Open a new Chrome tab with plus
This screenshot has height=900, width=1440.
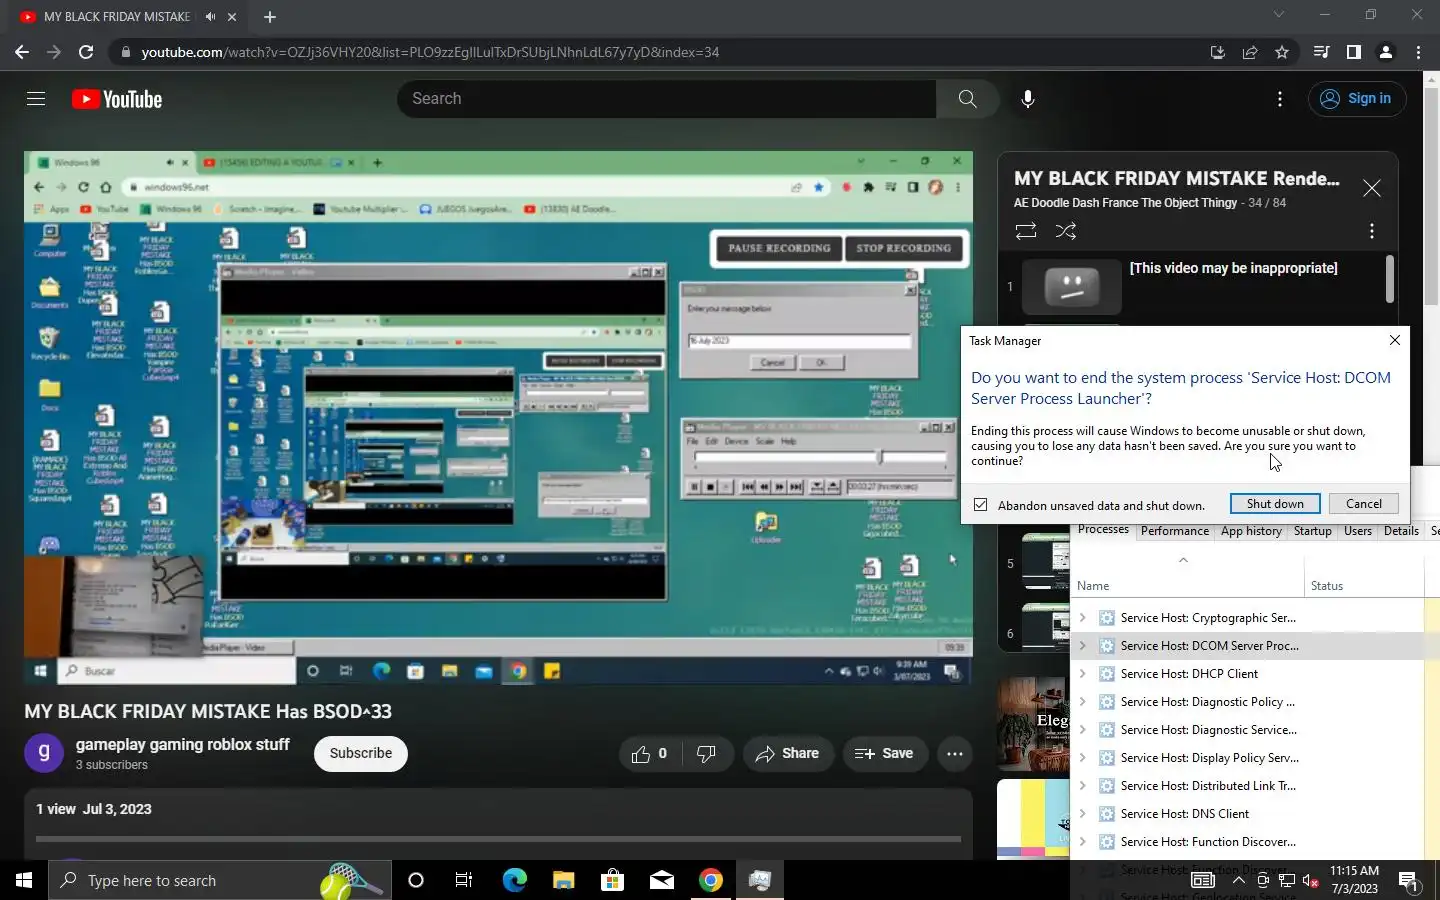click(270, 17)
